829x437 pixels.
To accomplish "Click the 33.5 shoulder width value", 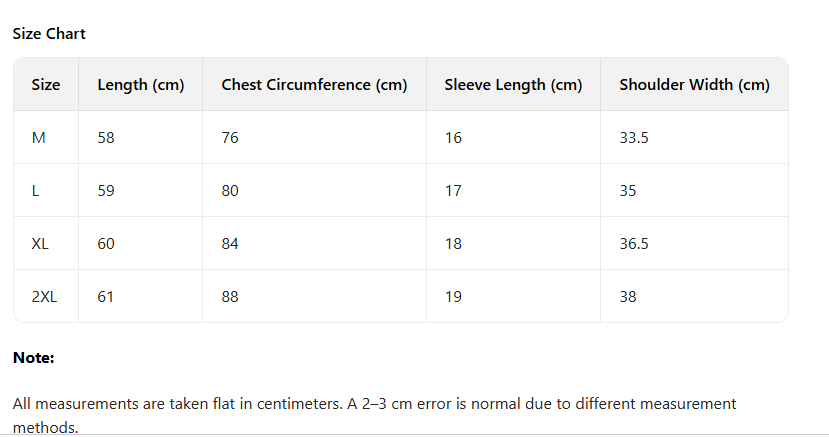I will [634, 138].
